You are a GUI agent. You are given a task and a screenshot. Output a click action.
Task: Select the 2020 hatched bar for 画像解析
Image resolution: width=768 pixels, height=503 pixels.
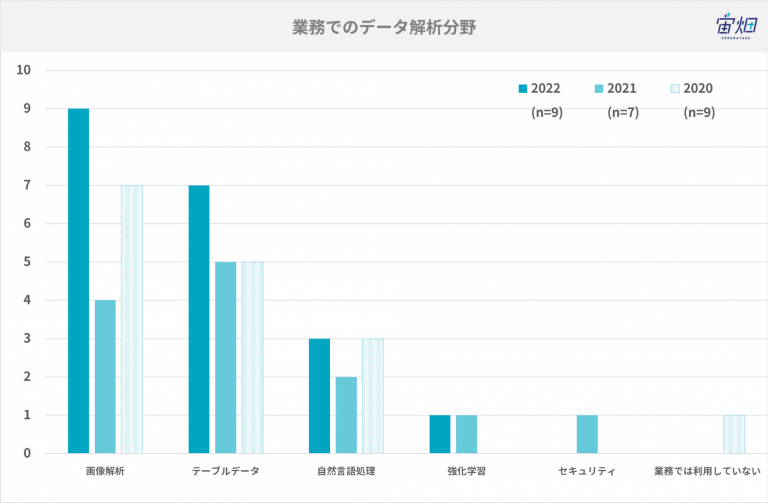(x=132, y=319)
